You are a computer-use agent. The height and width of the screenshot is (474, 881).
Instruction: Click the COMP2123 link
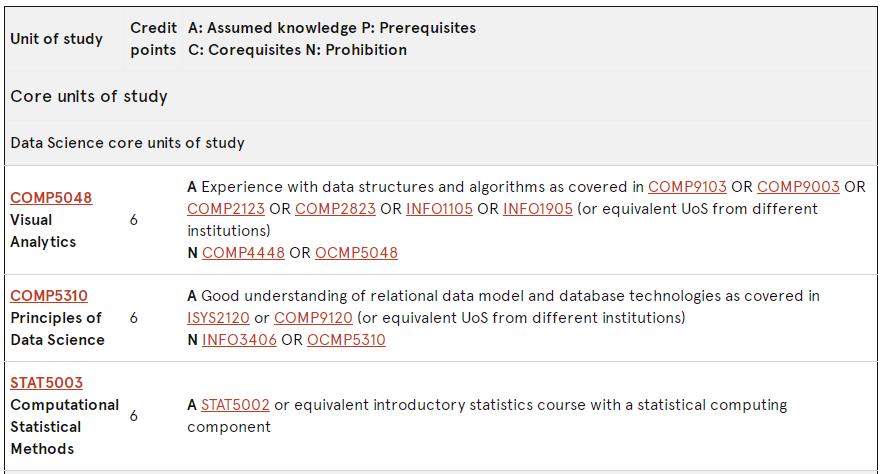(226, 208)
